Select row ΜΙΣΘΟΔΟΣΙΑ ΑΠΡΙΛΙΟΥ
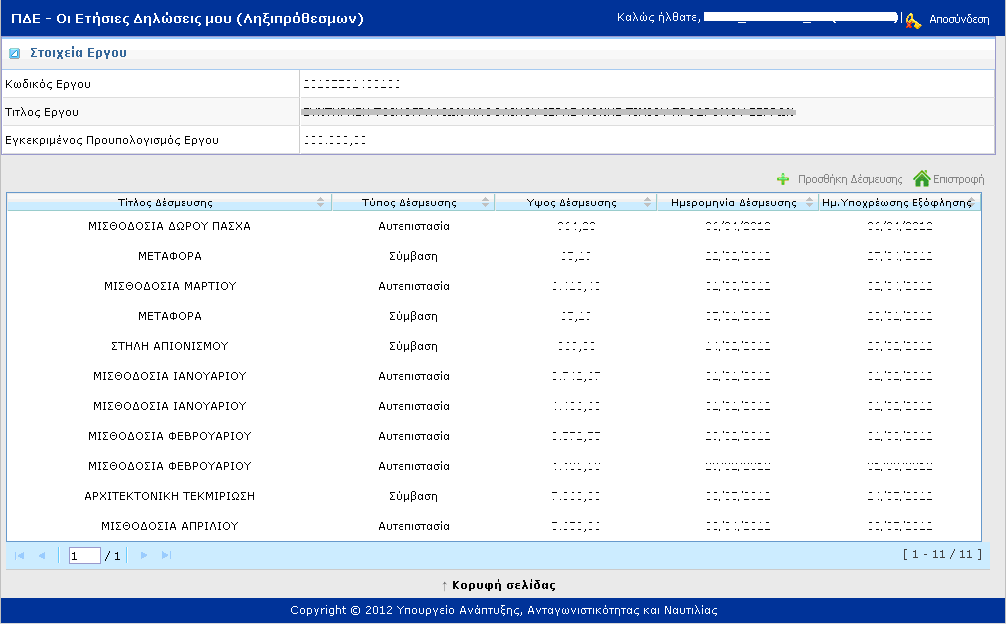 494,526
